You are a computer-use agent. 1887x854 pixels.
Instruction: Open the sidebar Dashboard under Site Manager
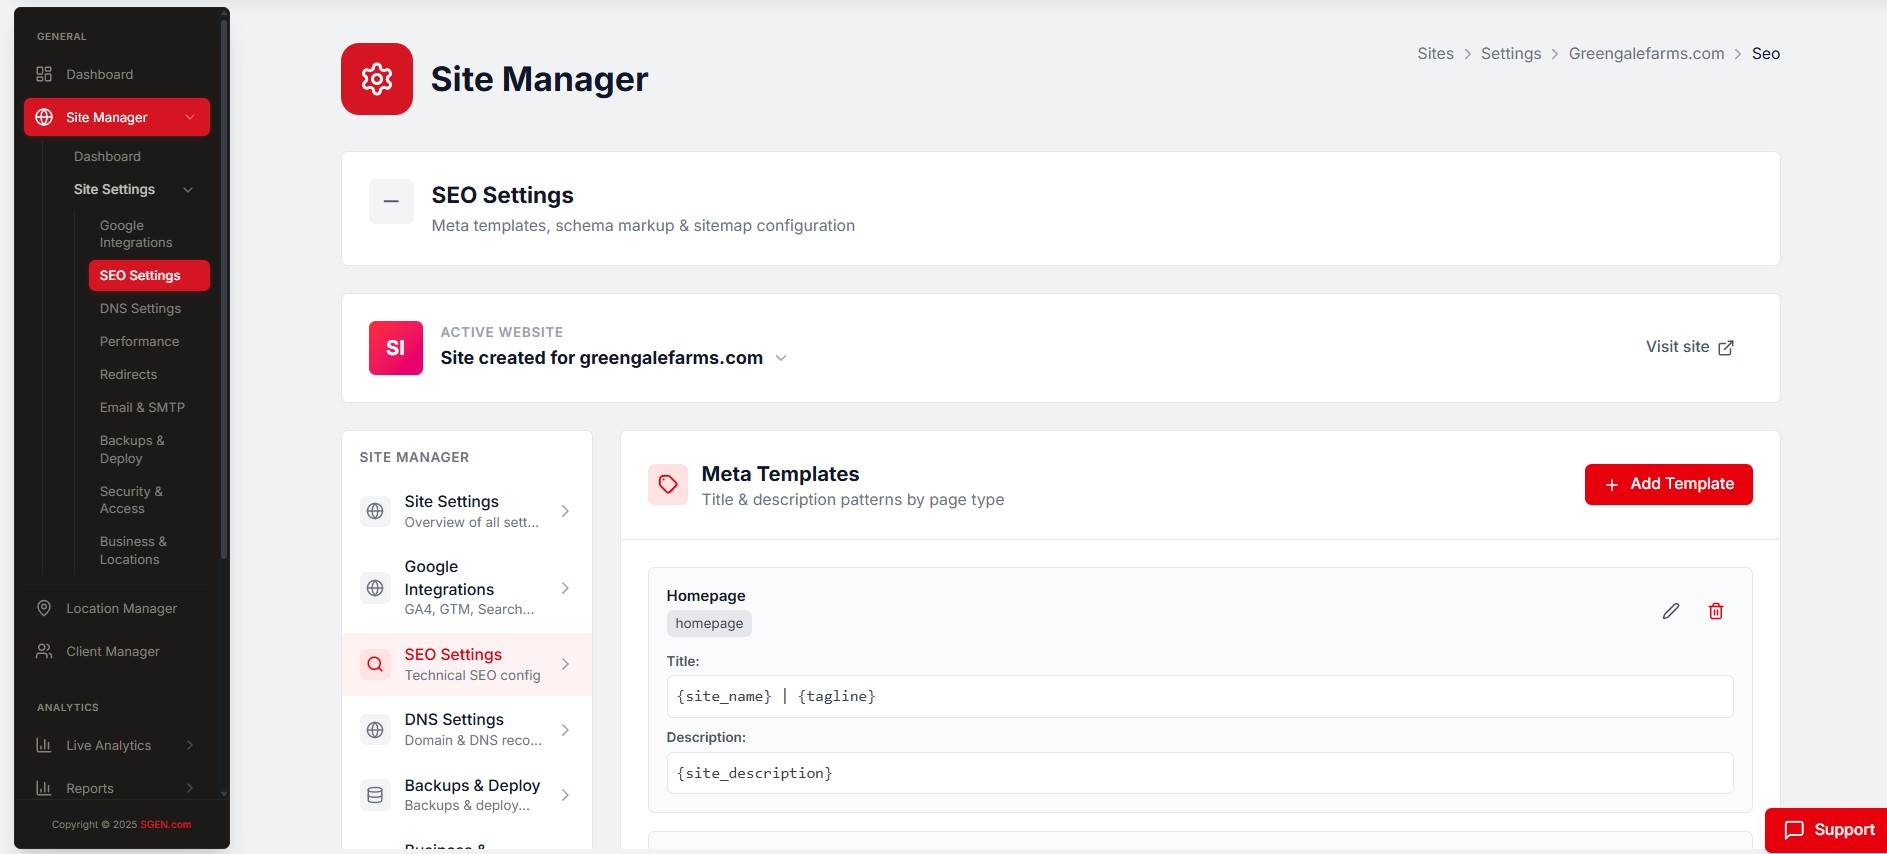[x=107, y=156]
